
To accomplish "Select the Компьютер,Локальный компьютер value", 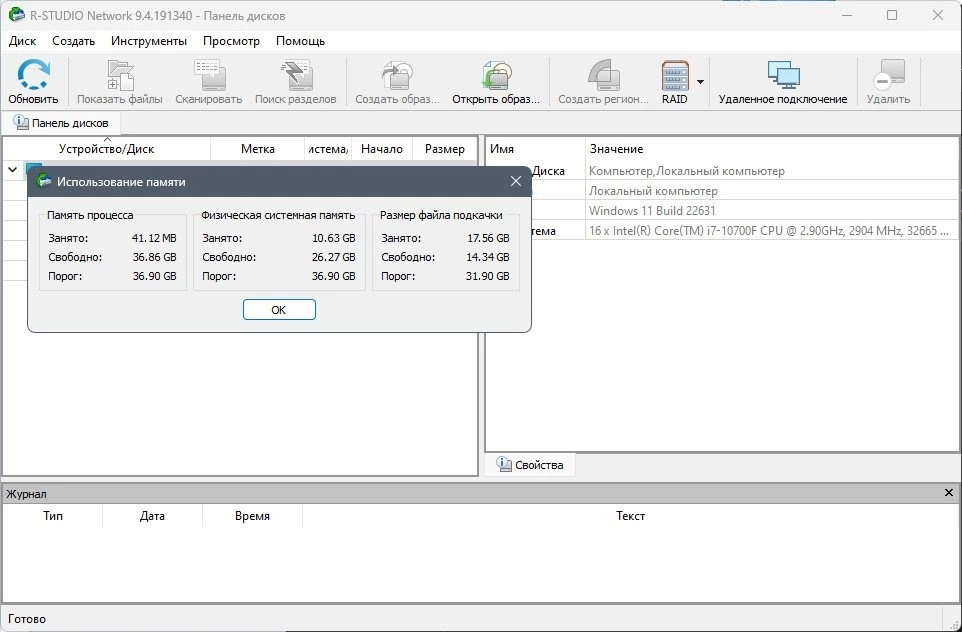I will click(687, 171).
